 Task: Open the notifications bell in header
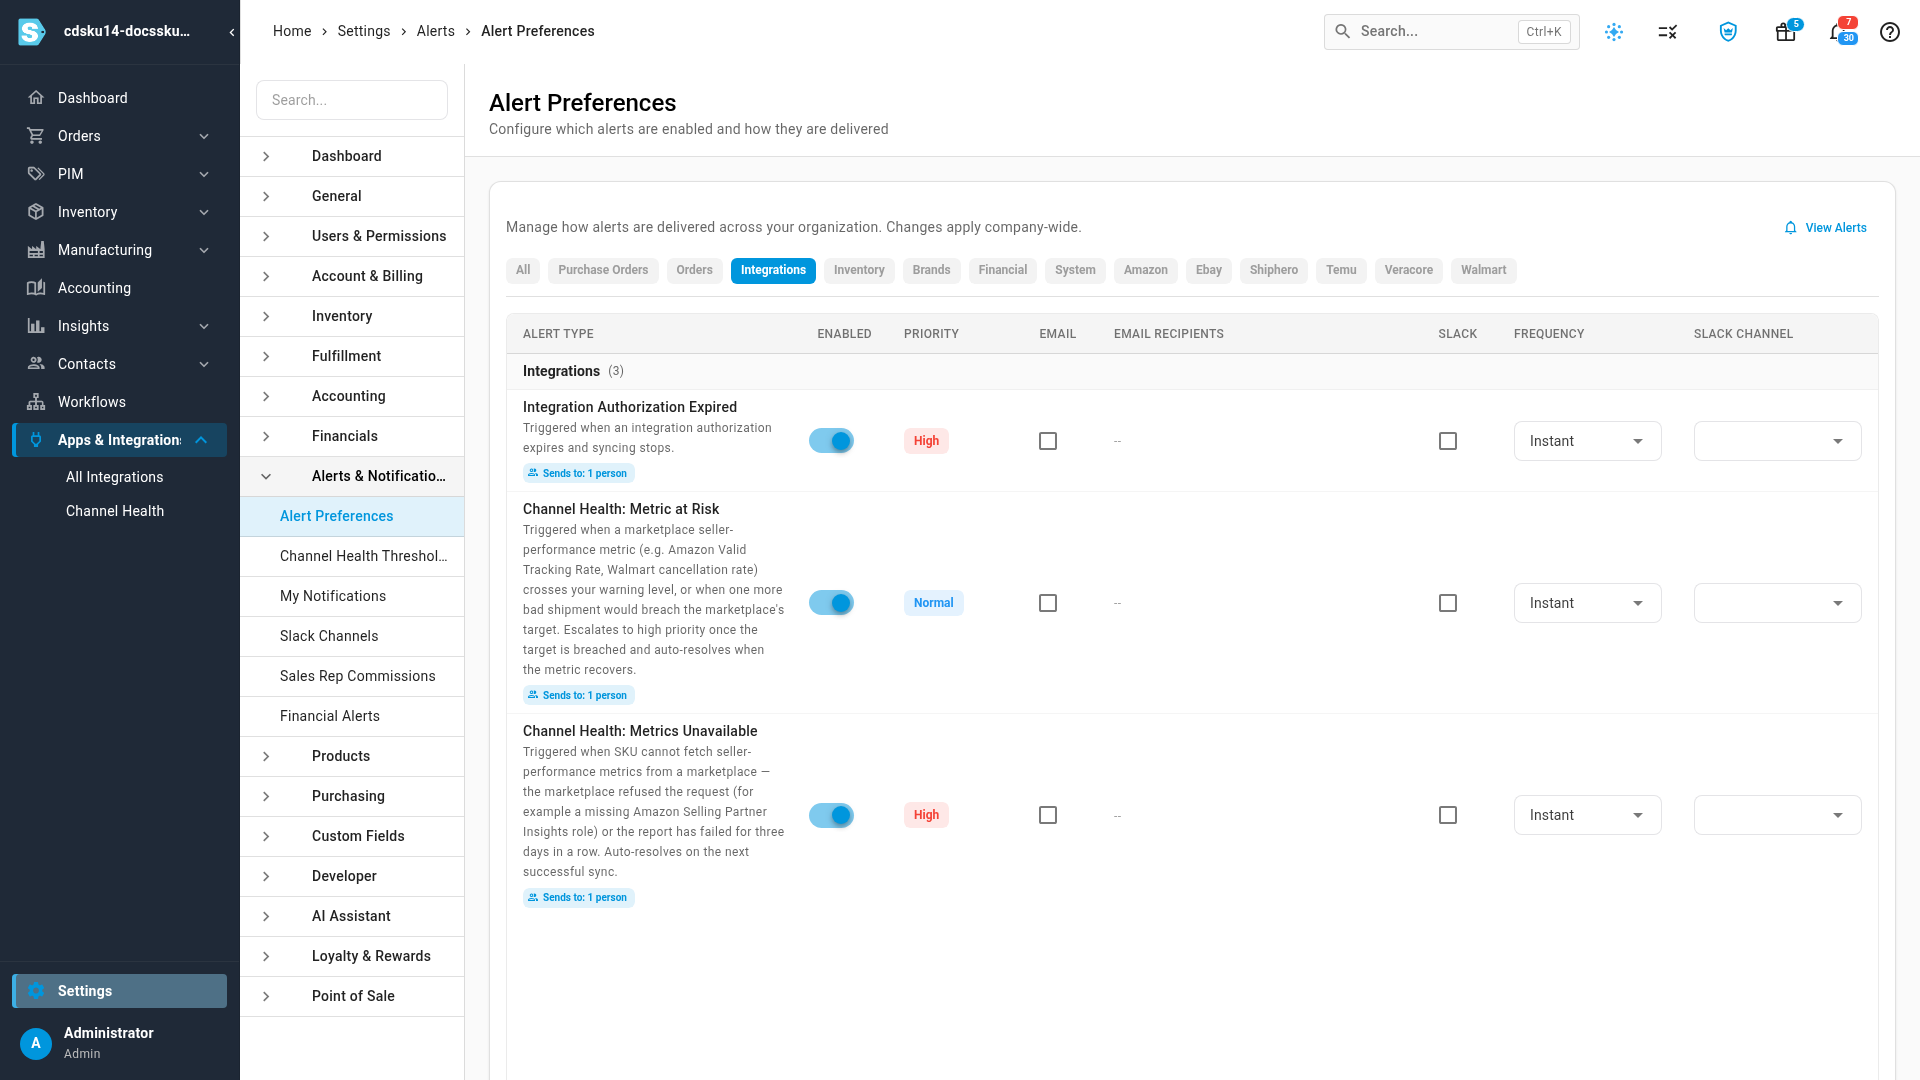pos(1837,32)
